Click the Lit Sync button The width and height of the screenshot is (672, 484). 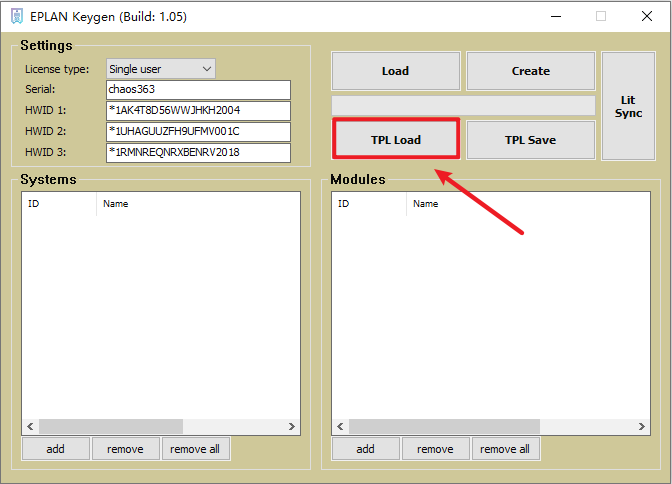(x=628, y=106)
